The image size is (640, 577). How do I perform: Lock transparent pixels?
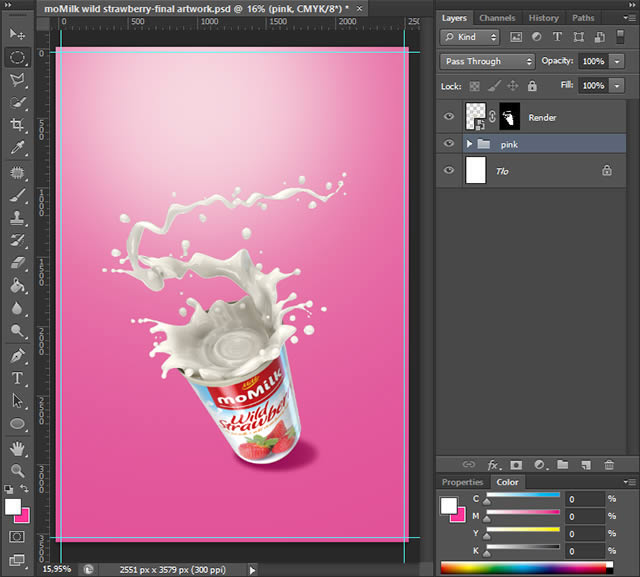click(x=474, y=86)
